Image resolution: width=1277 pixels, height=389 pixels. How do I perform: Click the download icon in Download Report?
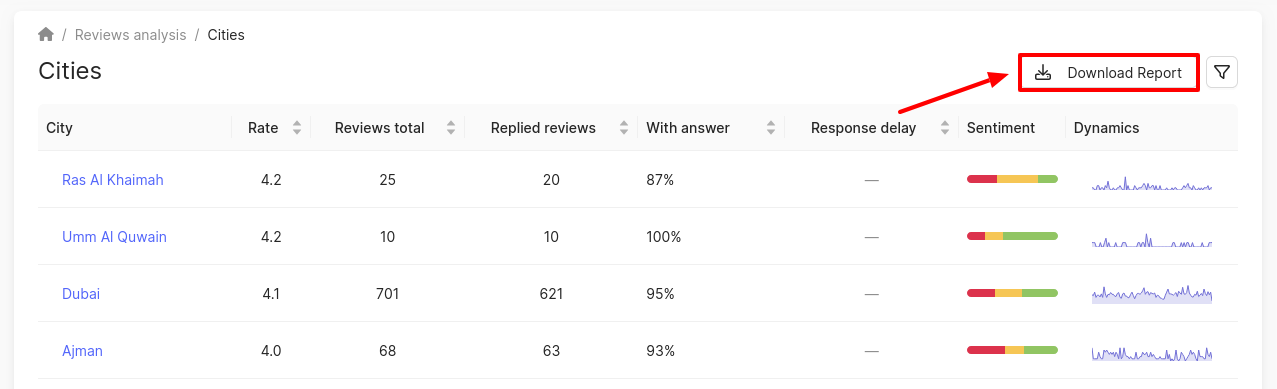pyautogui.click(x=1043, y=73)
